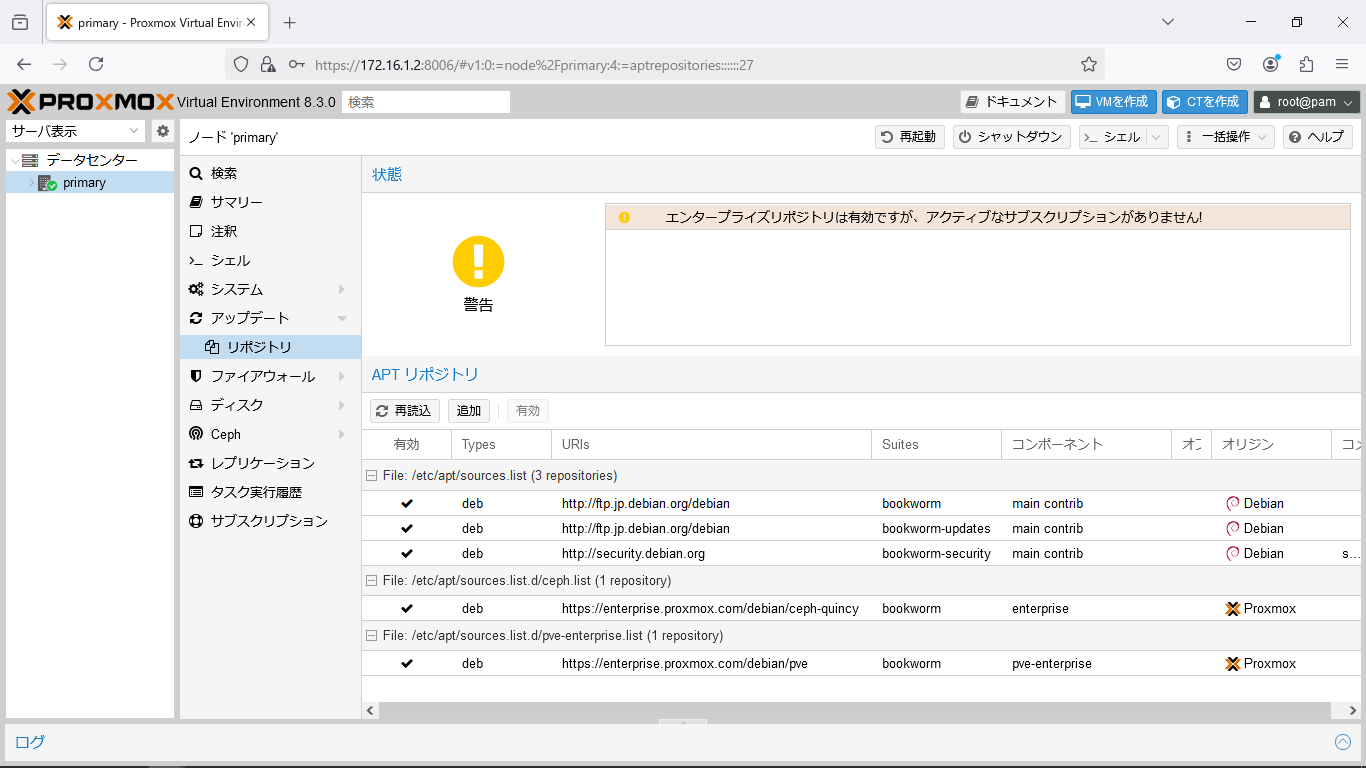1366x768 pixels.
Task: Go back using browser back arrow
Action: click(x=25, y=64)
